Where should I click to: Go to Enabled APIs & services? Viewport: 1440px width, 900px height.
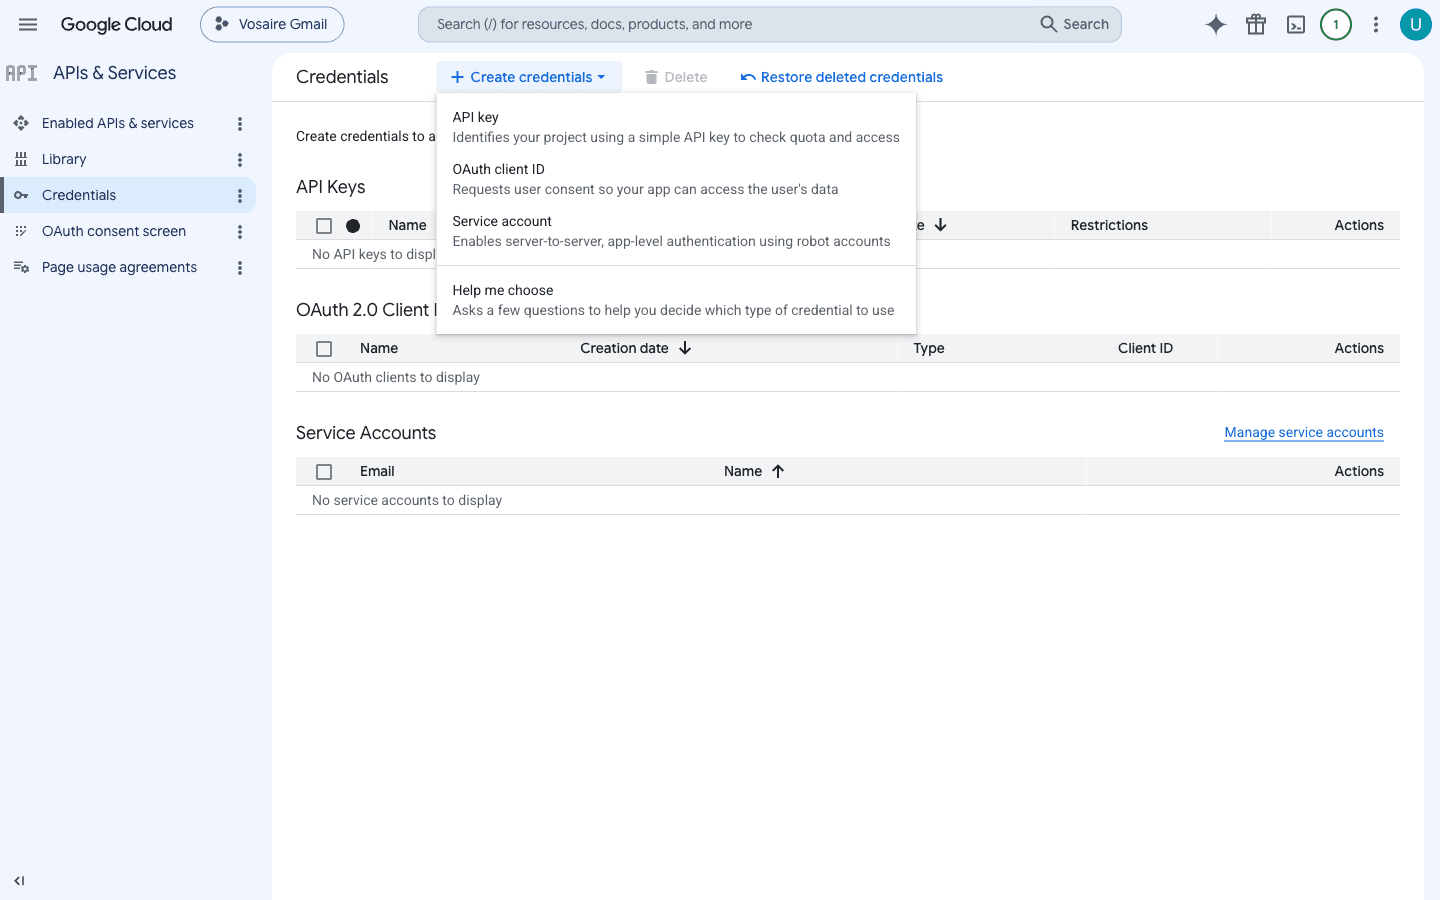pos(118,123)
